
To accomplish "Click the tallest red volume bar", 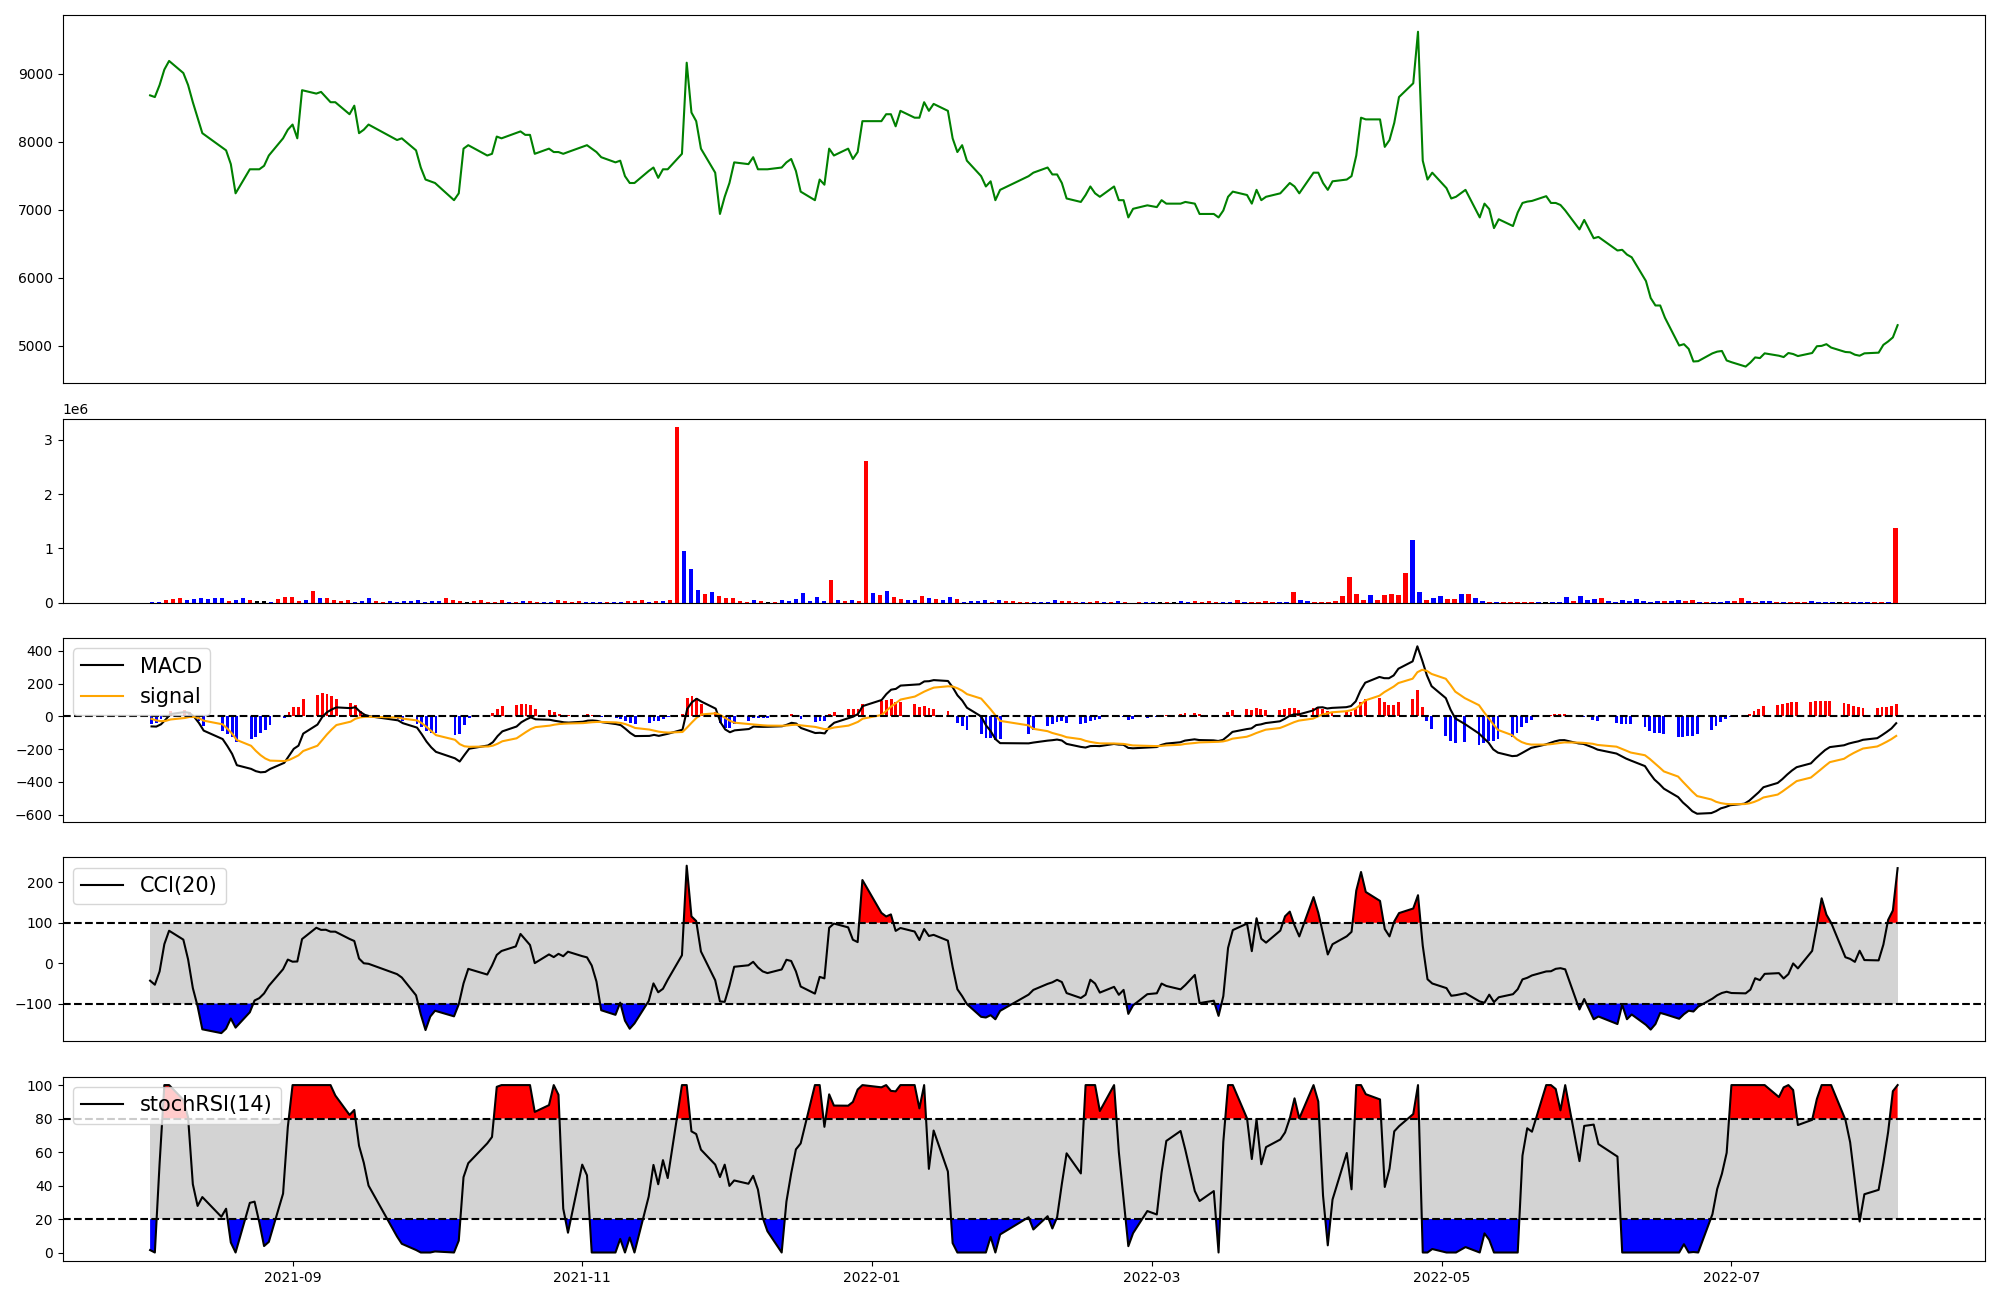I will pyautogui.click(x=677, y=515).
